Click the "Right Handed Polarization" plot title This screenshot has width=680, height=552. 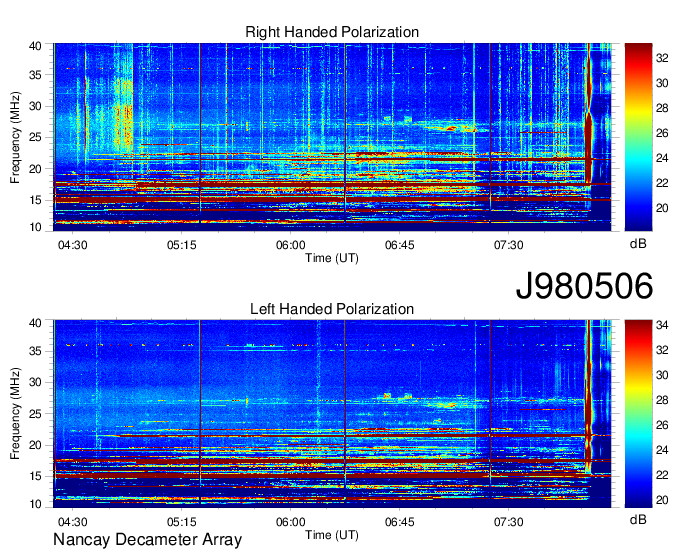tap(332, 32)
